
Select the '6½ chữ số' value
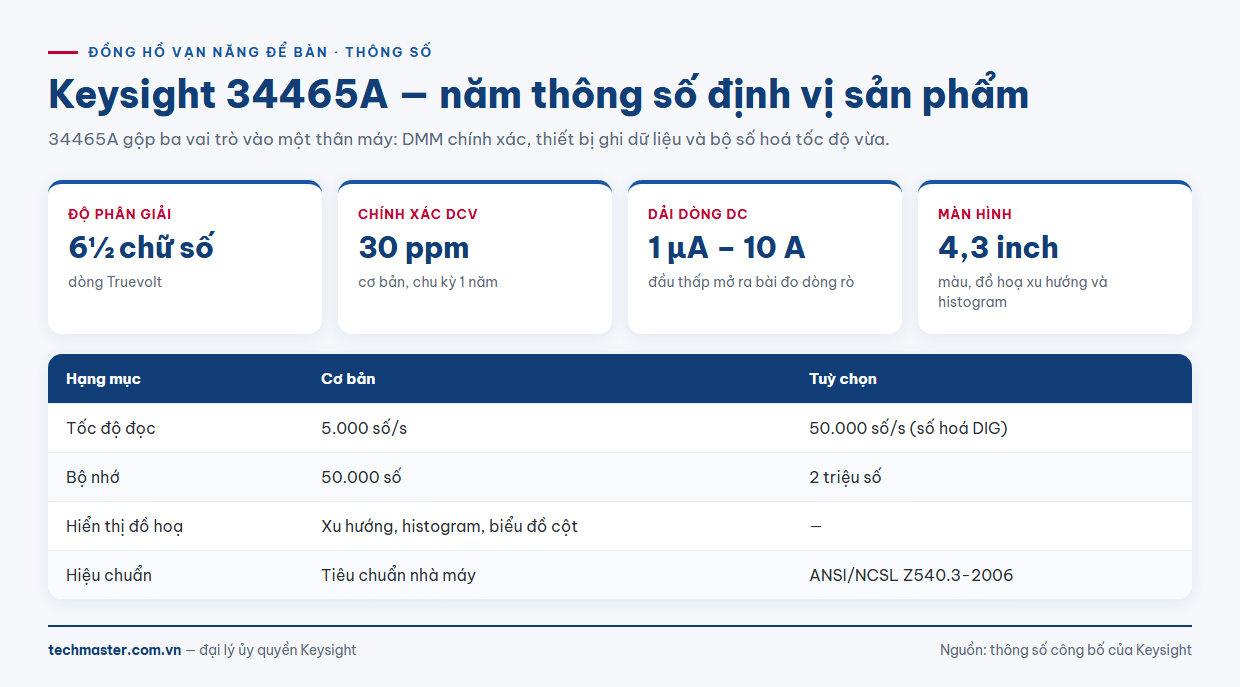[141, 247]
